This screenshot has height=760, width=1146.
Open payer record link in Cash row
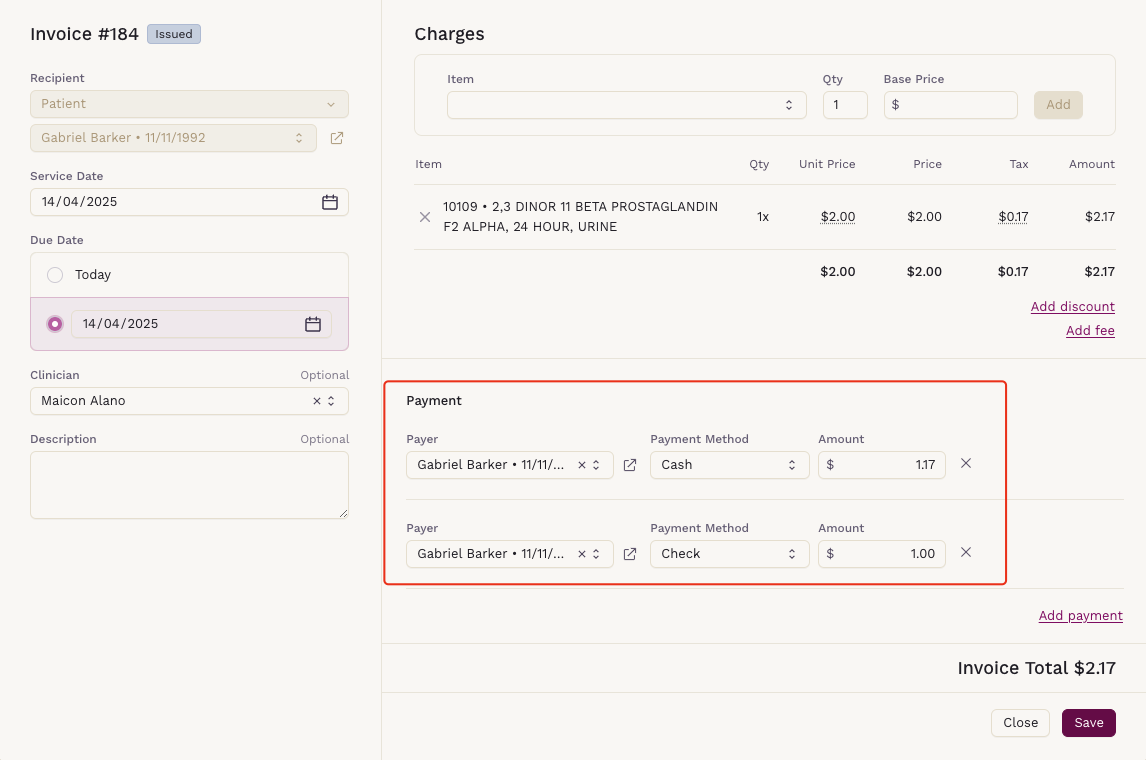[x=630, y=466]
